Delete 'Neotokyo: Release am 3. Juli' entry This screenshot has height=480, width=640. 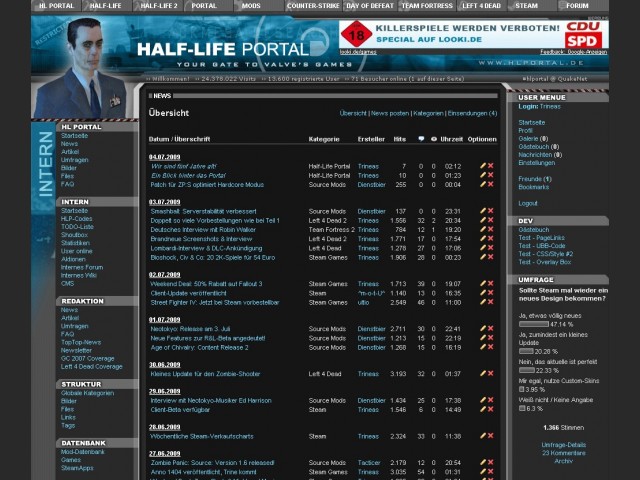(491, 329)
